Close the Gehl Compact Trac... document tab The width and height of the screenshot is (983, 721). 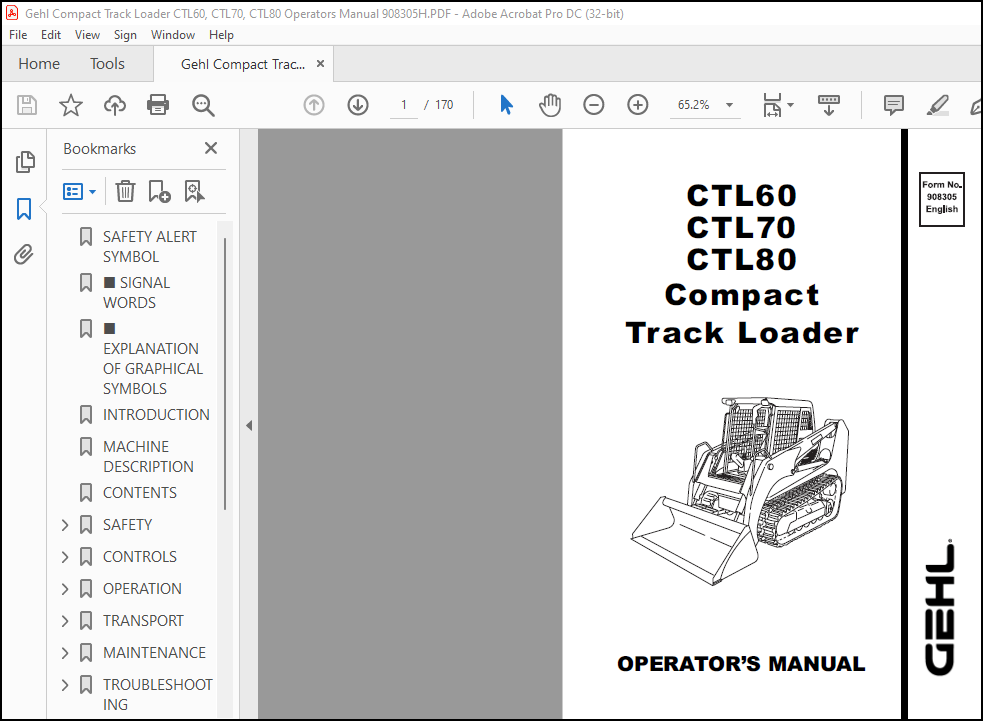[320, 63]
